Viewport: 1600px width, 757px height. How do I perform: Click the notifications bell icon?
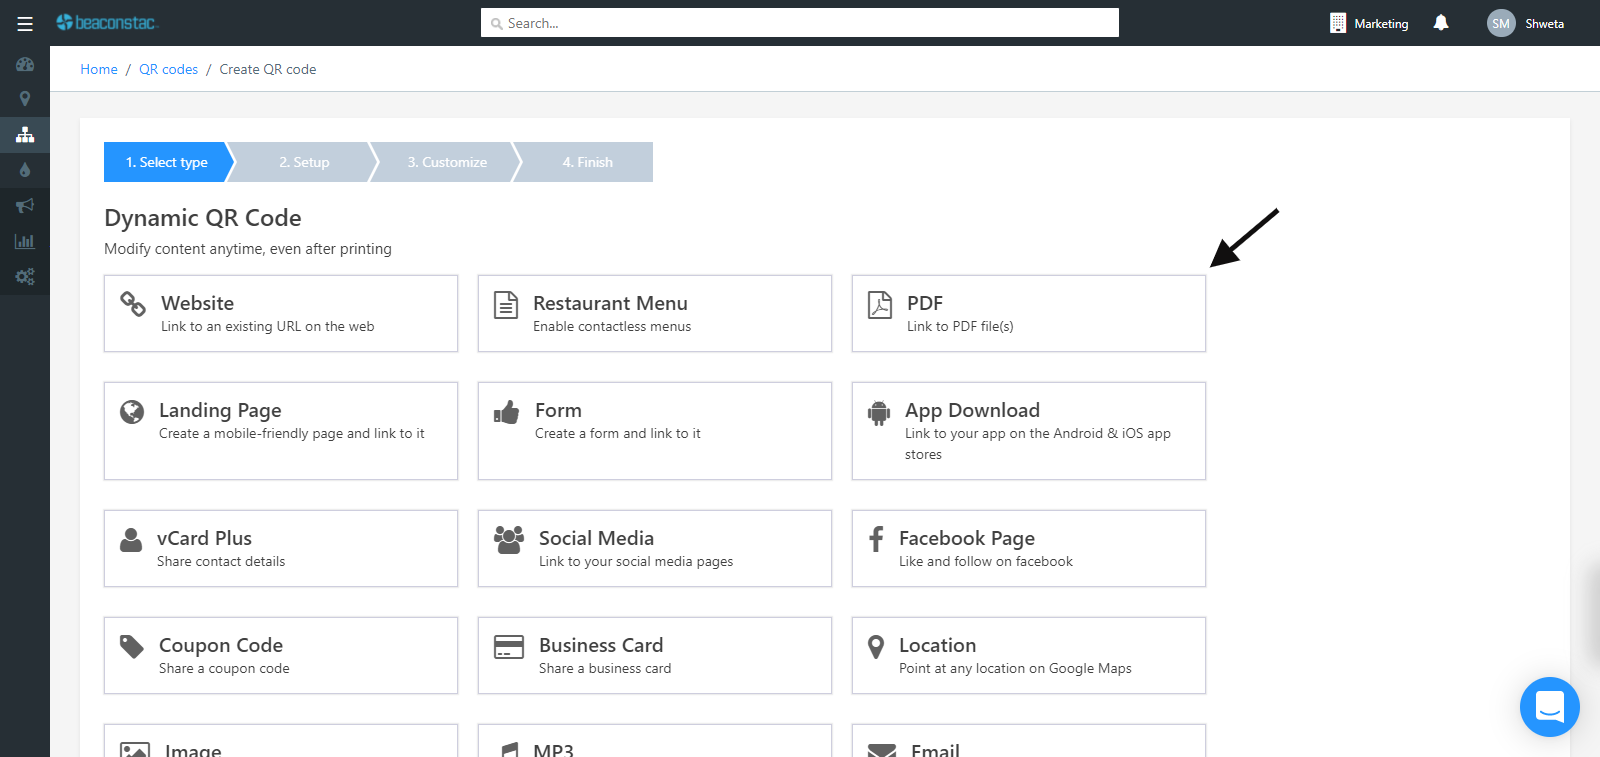point(1440,23)
